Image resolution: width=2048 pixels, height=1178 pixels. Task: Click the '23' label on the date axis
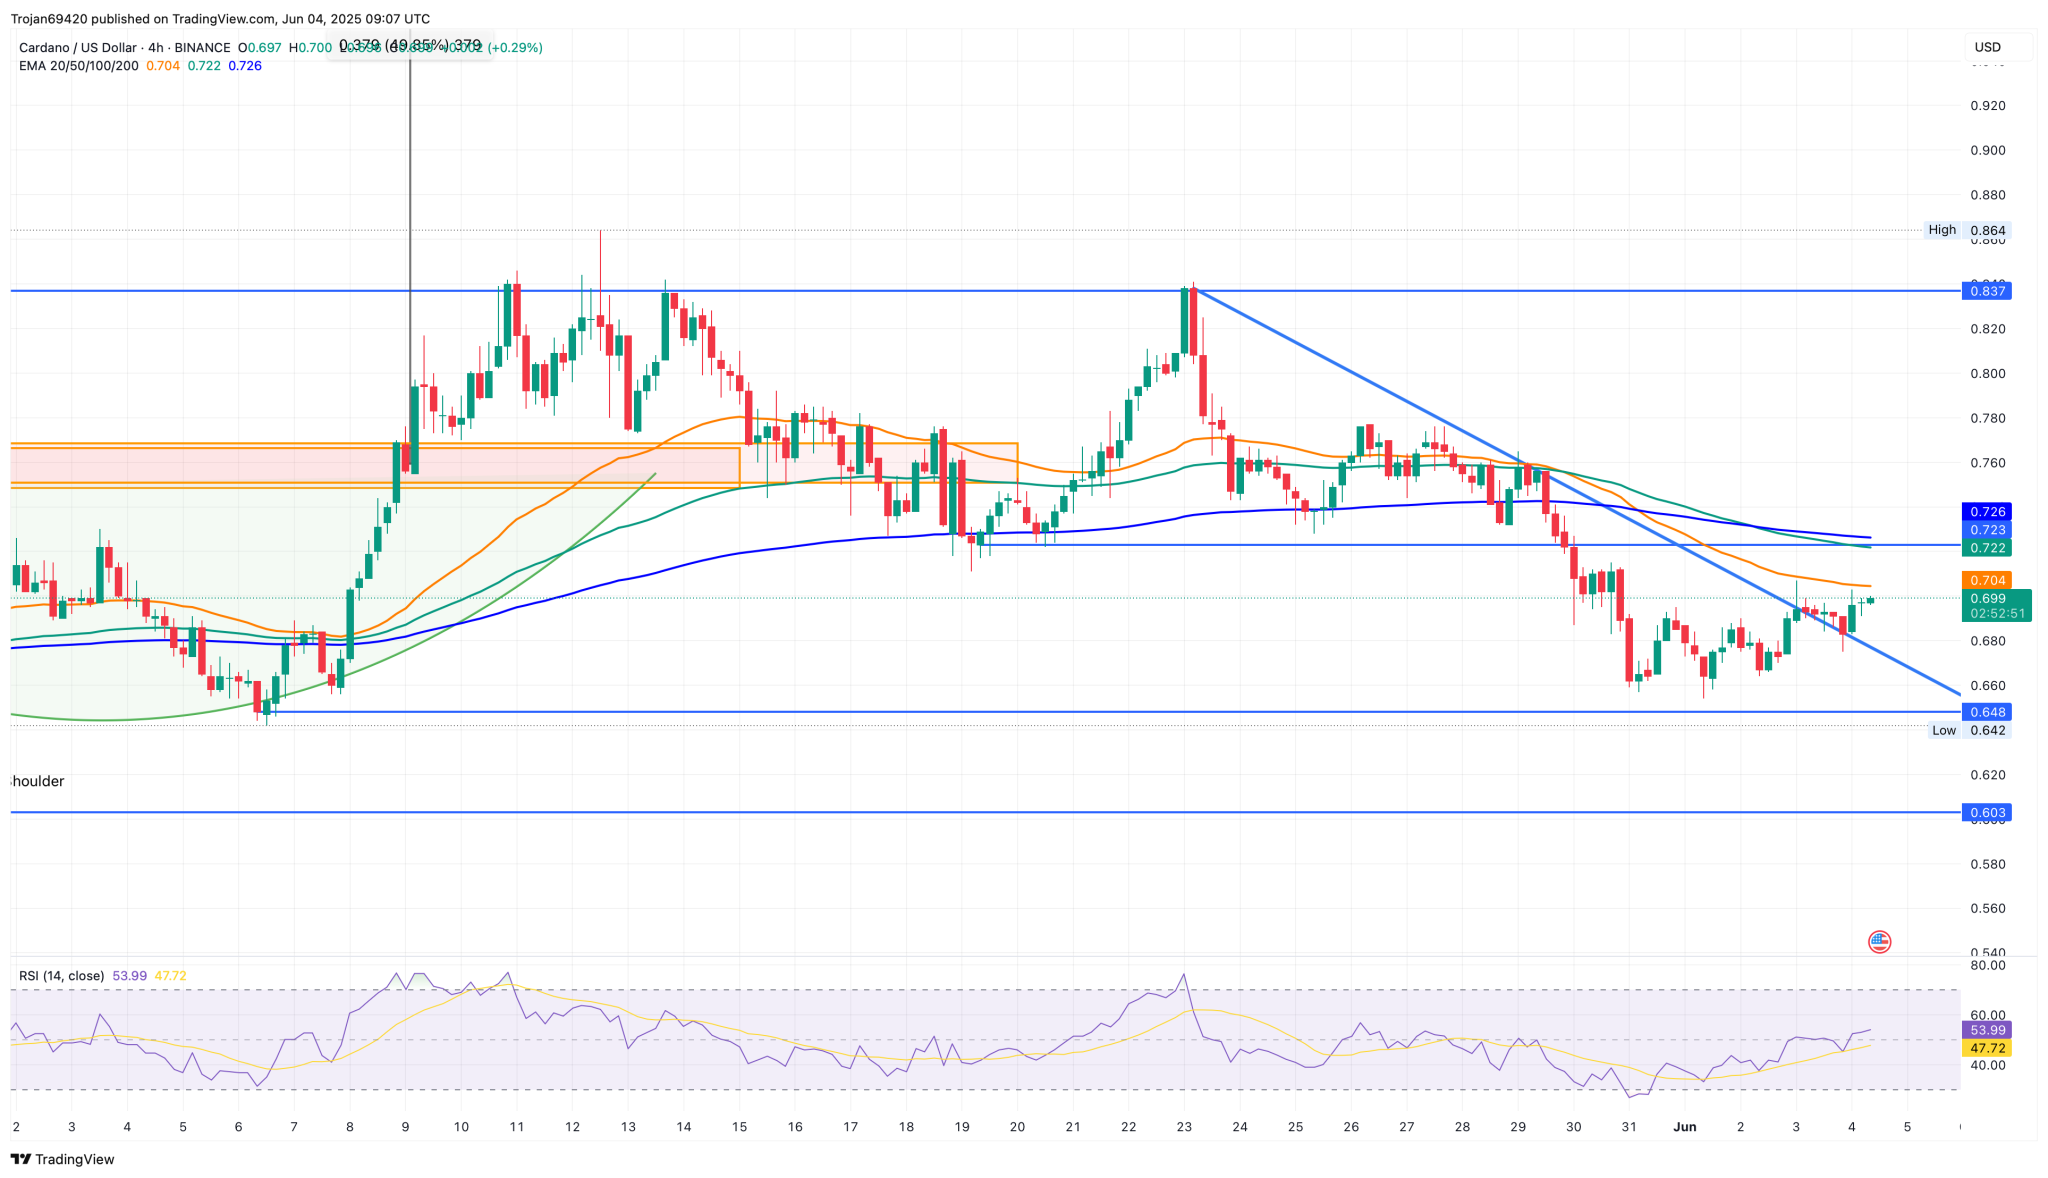[1184, 1127]
